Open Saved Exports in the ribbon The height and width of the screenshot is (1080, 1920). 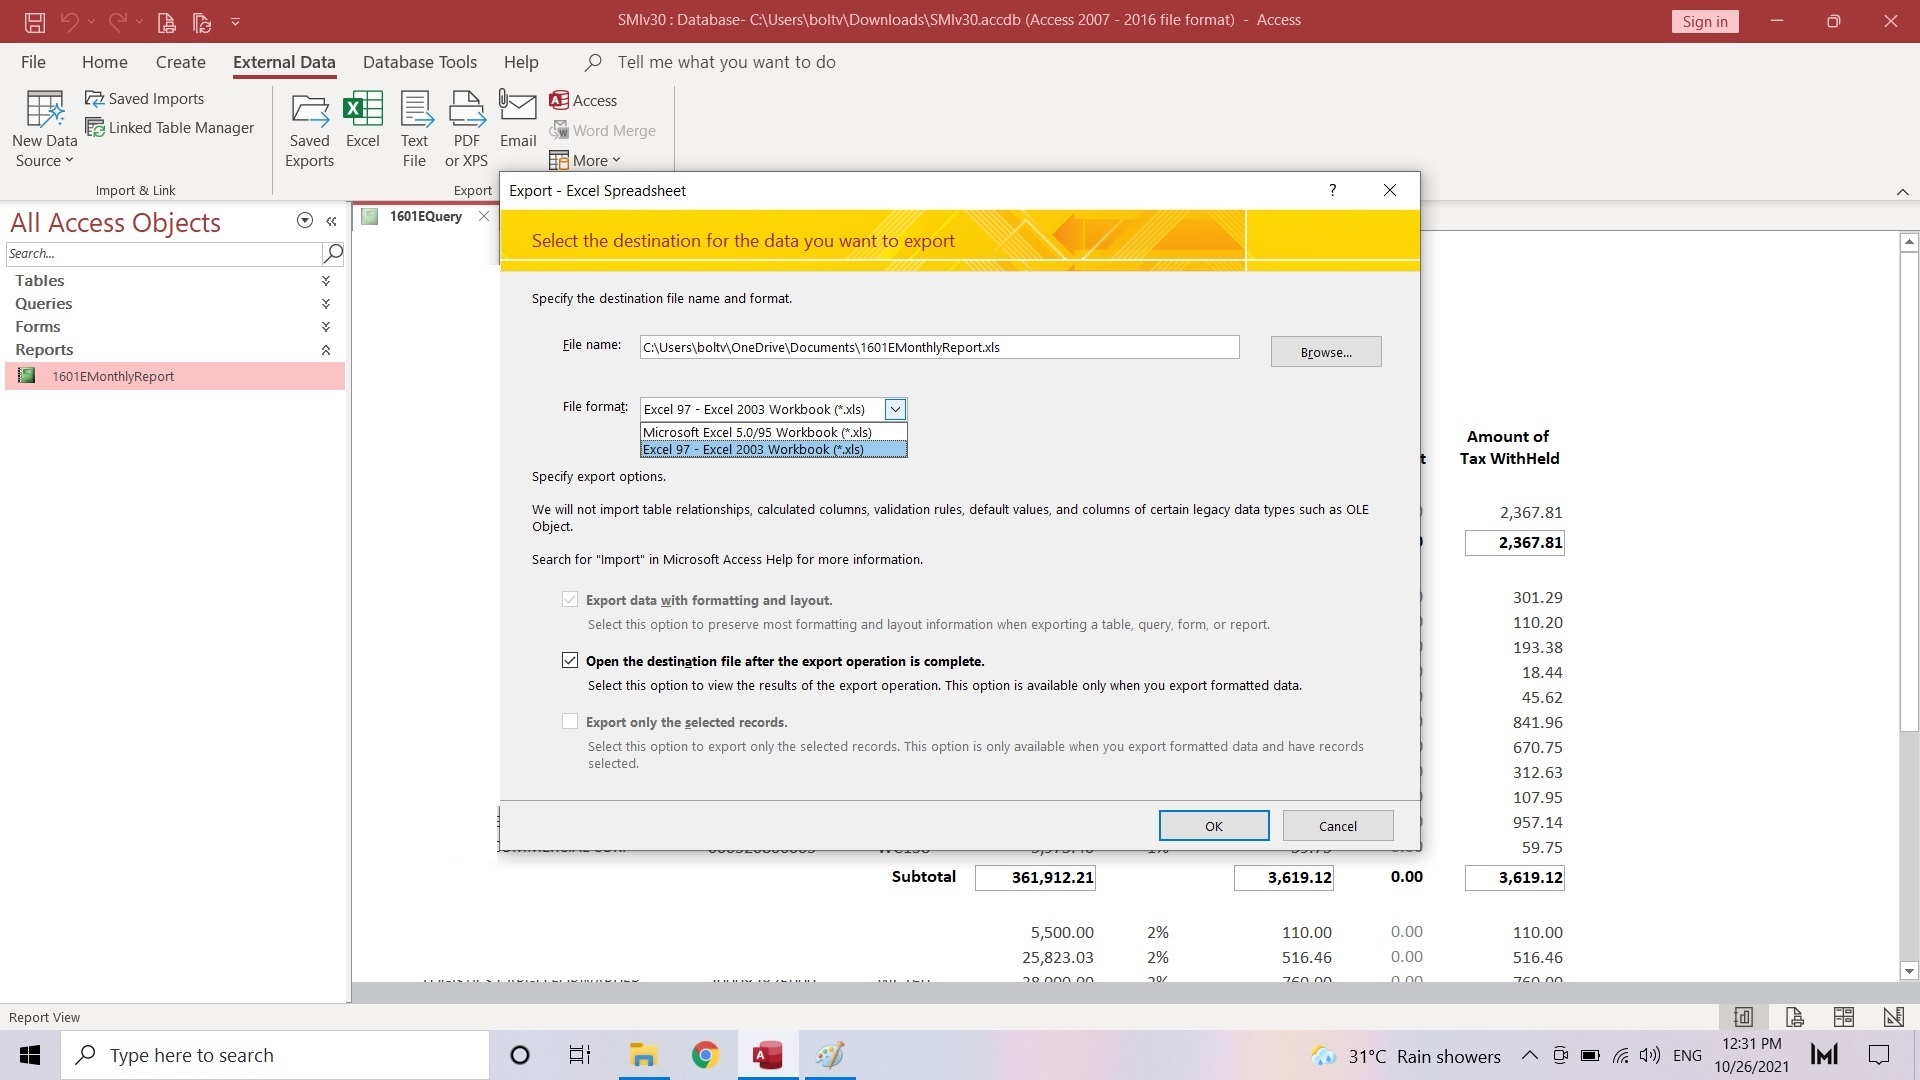tap(309, 110)
